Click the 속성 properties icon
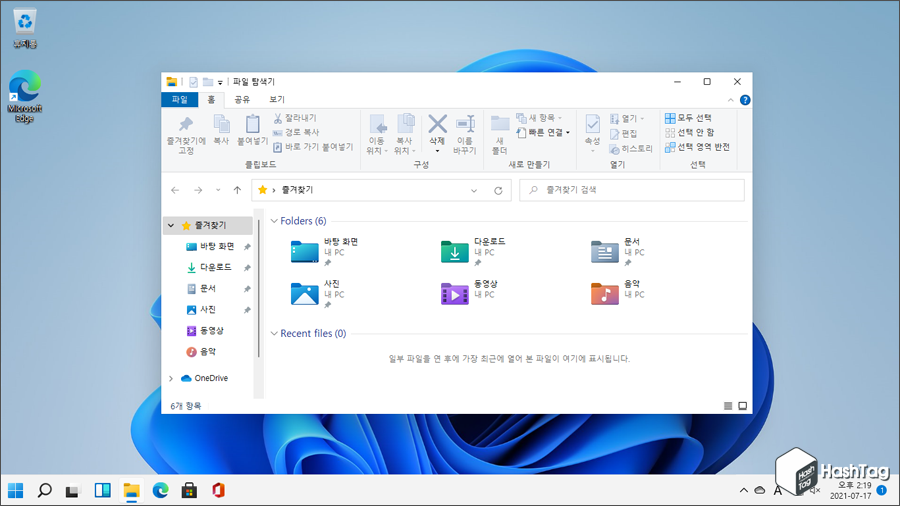Viewport: 900px width, 506px height. point(592,124)
